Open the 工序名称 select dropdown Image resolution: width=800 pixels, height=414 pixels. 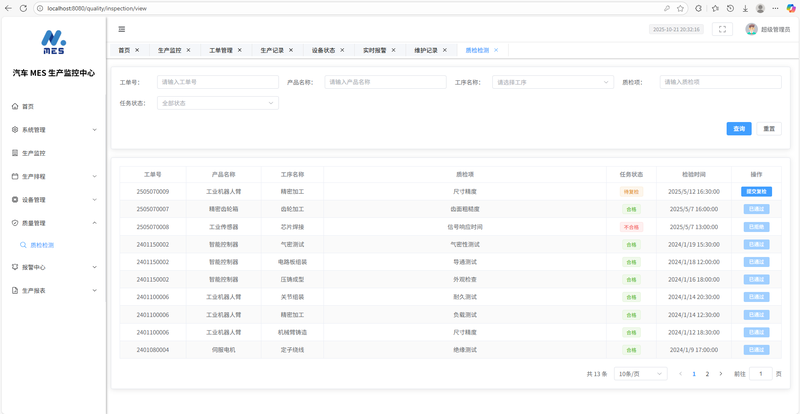pos(552,82)
